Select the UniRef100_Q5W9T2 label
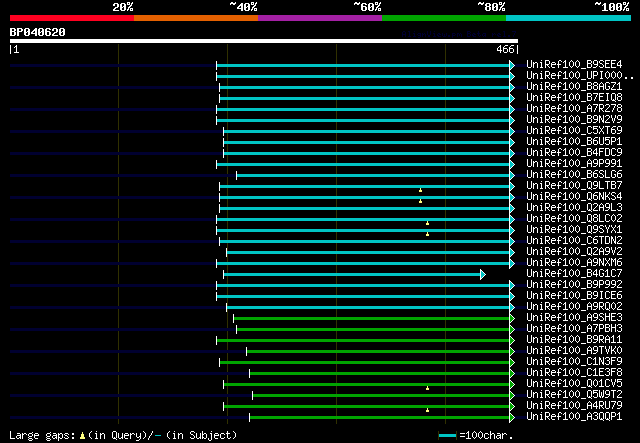The width and height of the screenshot is (640, 443). [x=574, y=395]
